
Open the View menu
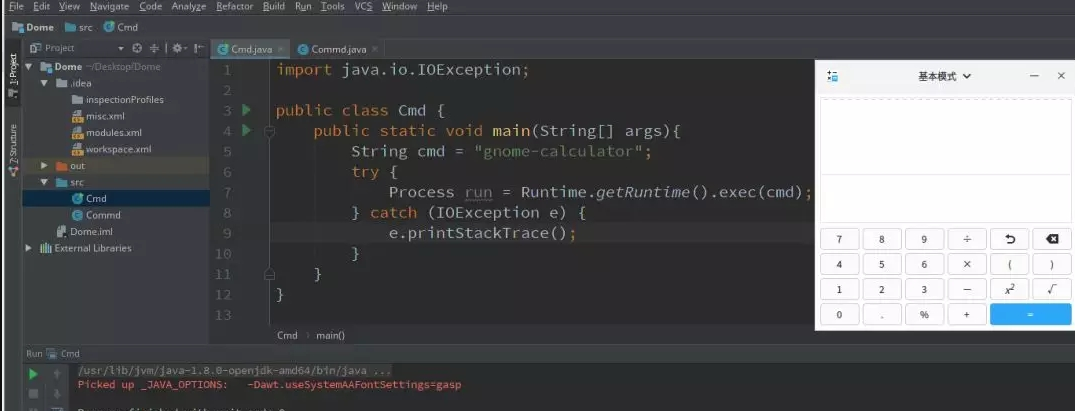[x=69, y=6]
